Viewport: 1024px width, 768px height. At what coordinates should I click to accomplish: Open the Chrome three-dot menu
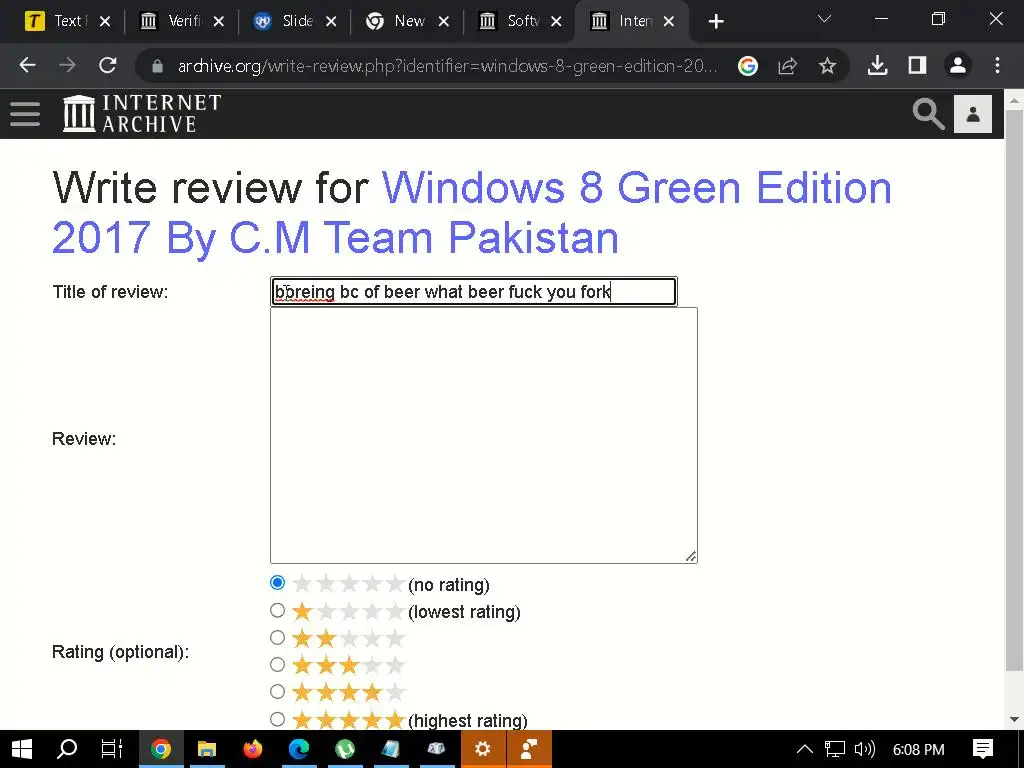[997, 65]
